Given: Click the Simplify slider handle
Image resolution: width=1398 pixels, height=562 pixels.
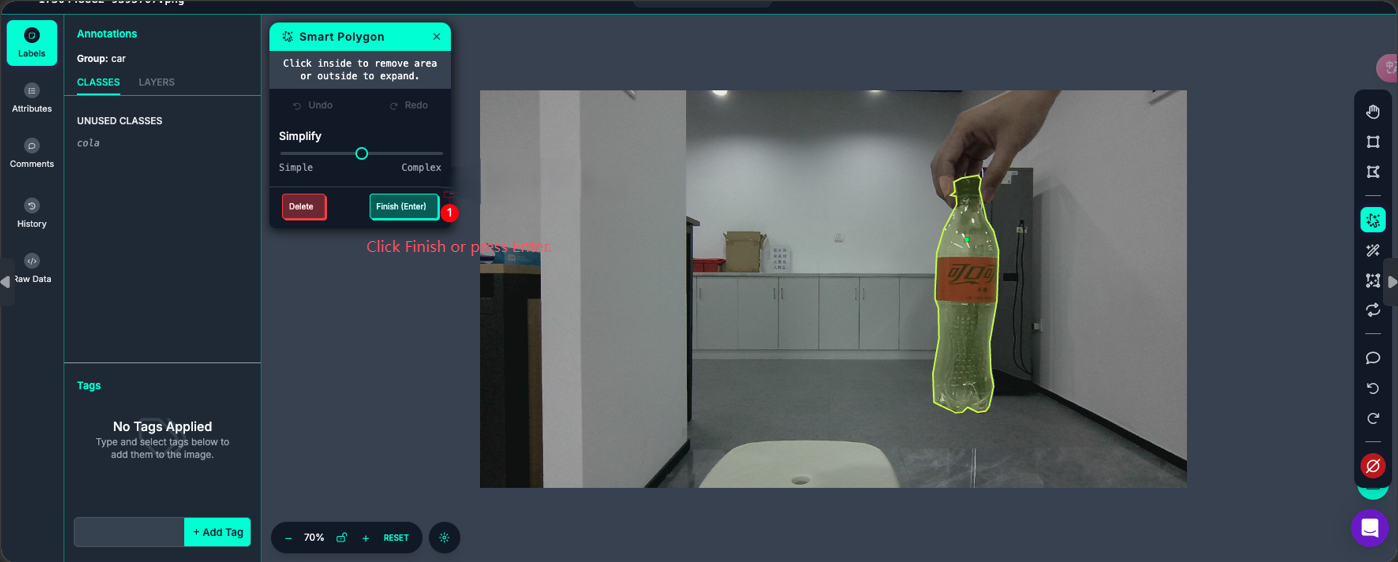Looking at the screenshot, I should 362,153.
